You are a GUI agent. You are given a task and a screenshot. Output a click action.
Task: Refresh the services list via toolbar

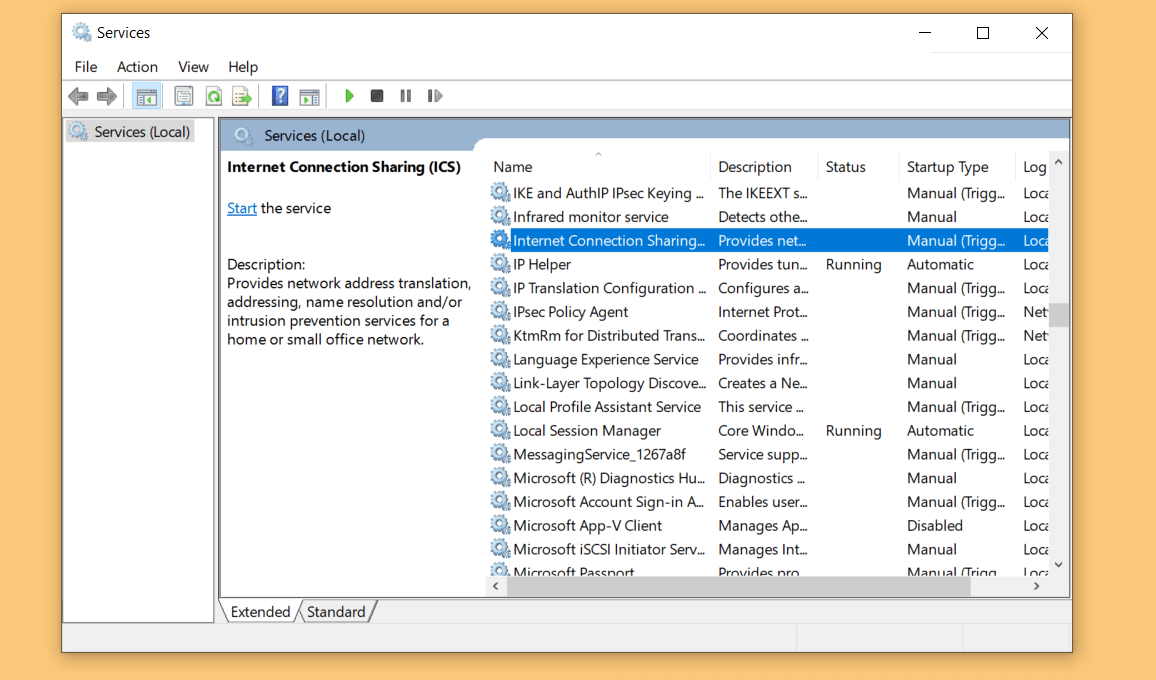tap(213, 96)
